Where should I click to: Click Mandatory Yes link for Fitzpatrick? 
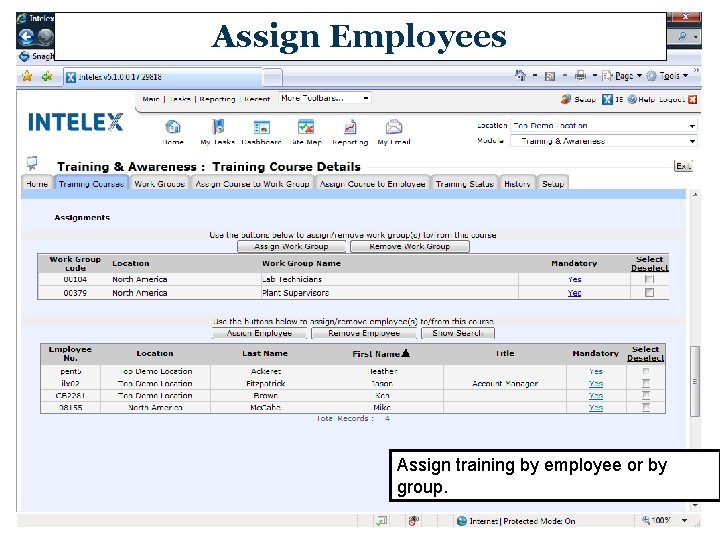(596, 383)
